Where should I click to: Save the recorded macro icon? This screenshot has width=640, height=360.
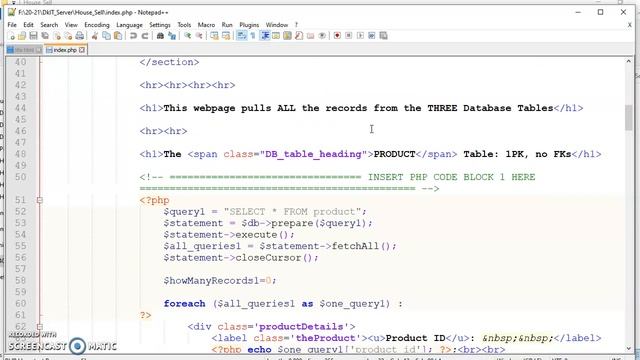click(x=383, y=36)
